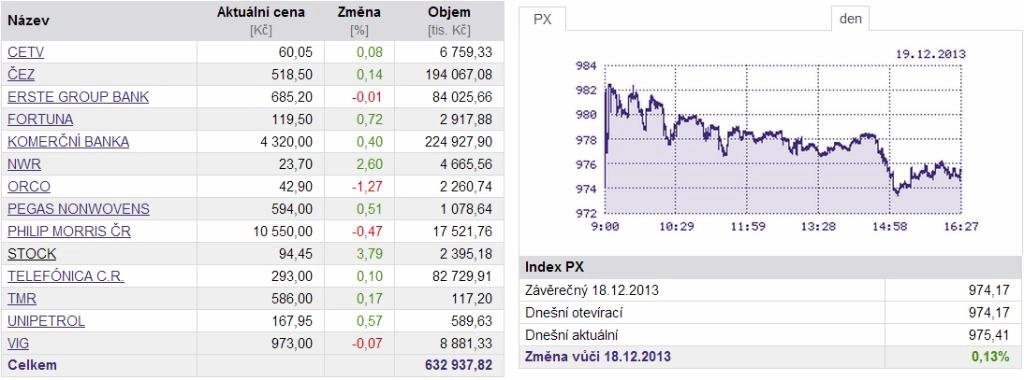Open the UNIPETROL stock link
This screenshot has width=1024, height=380.
pyautogui.click(x=46, y=321)
